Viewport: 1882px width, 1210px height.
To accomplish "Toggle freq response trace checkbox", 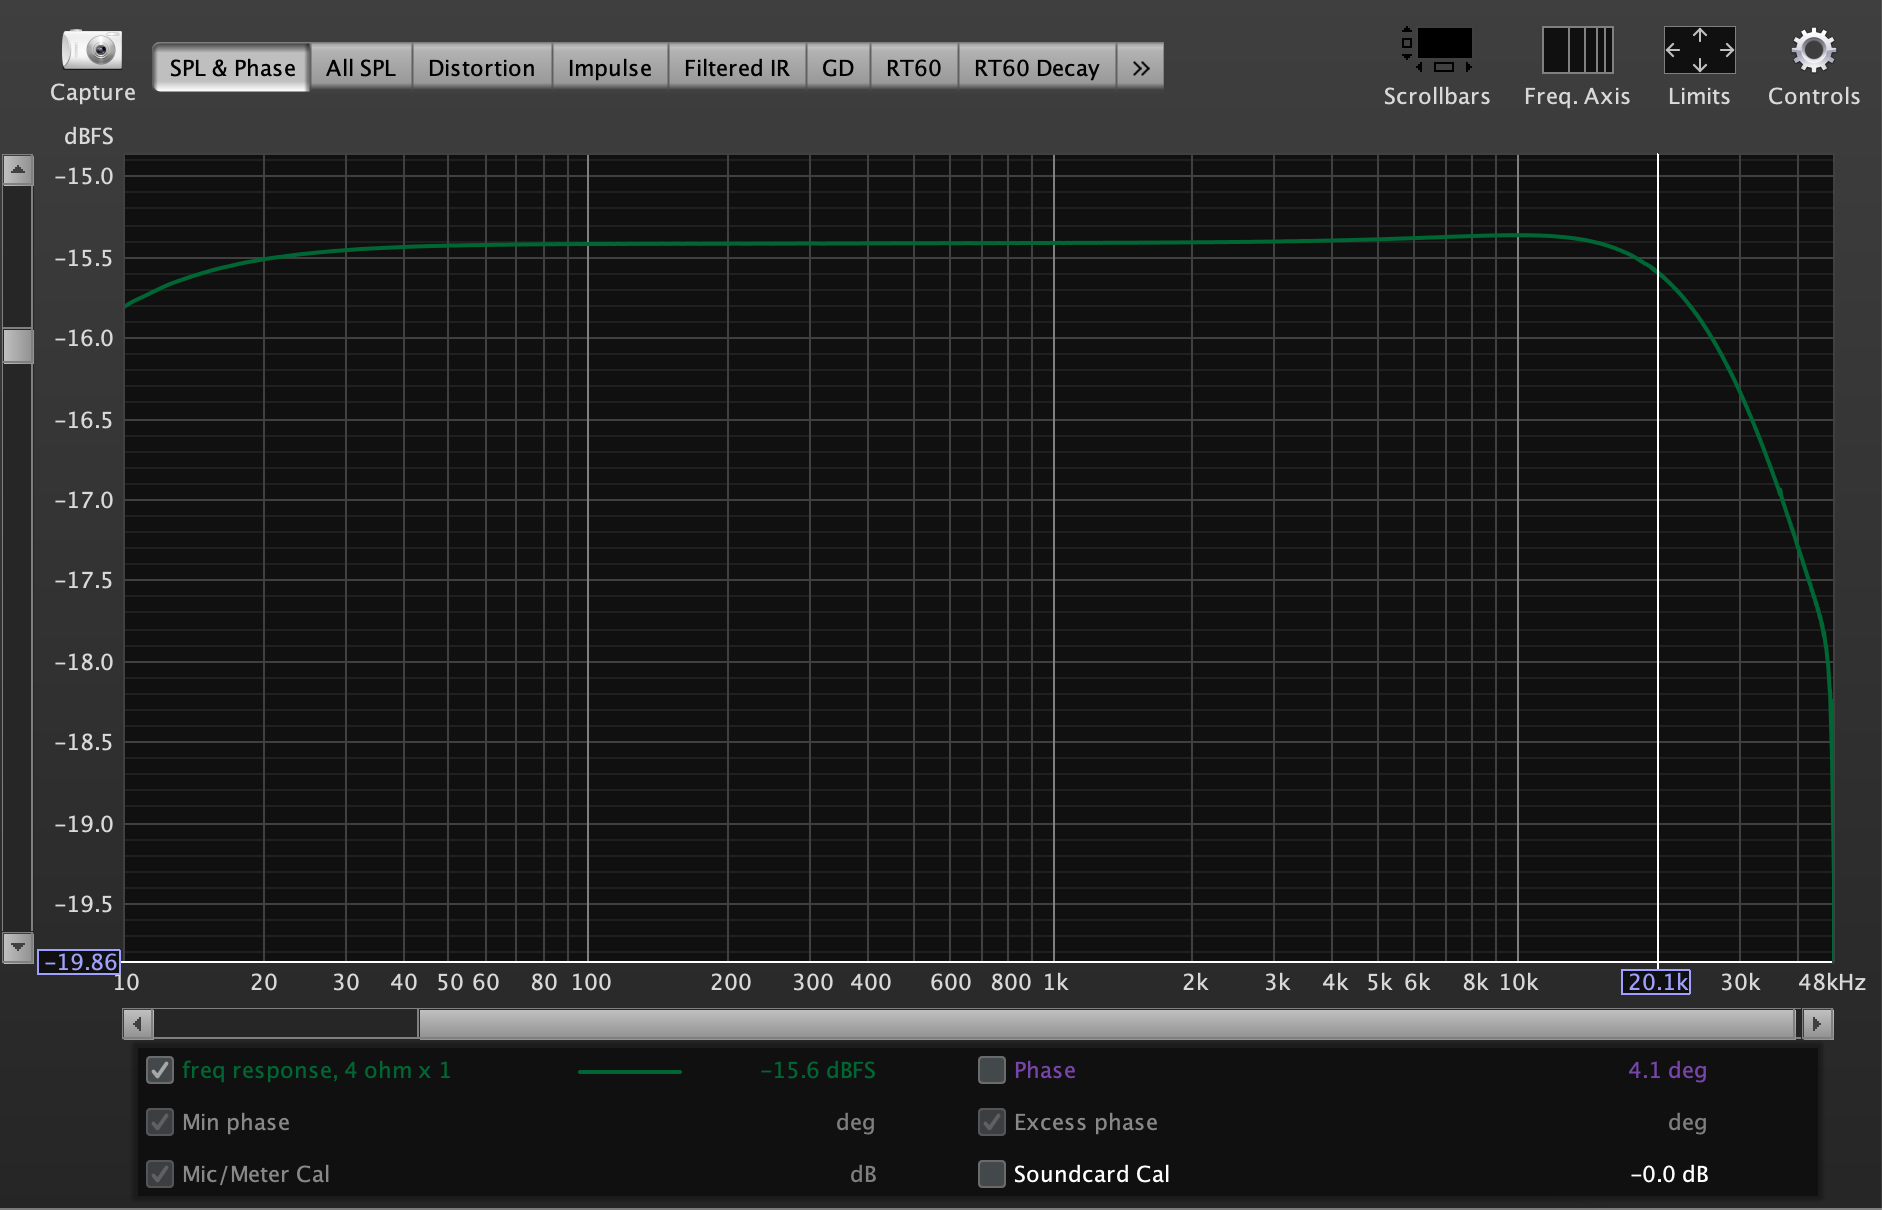I will (x=160, y=1070).
